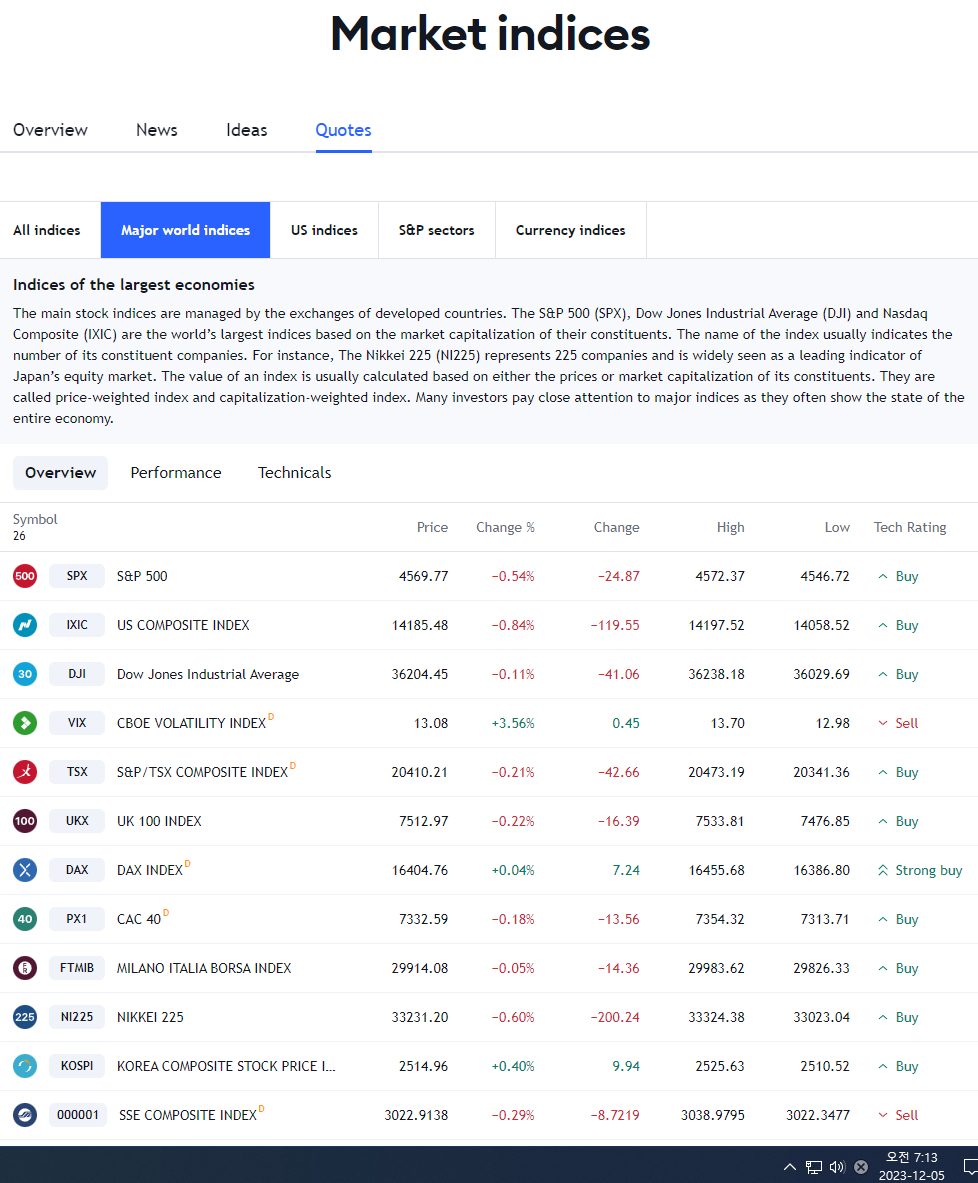Sort by the Change column header
978x1183 pixels.
pyautogui.click(x=617, y=527)
